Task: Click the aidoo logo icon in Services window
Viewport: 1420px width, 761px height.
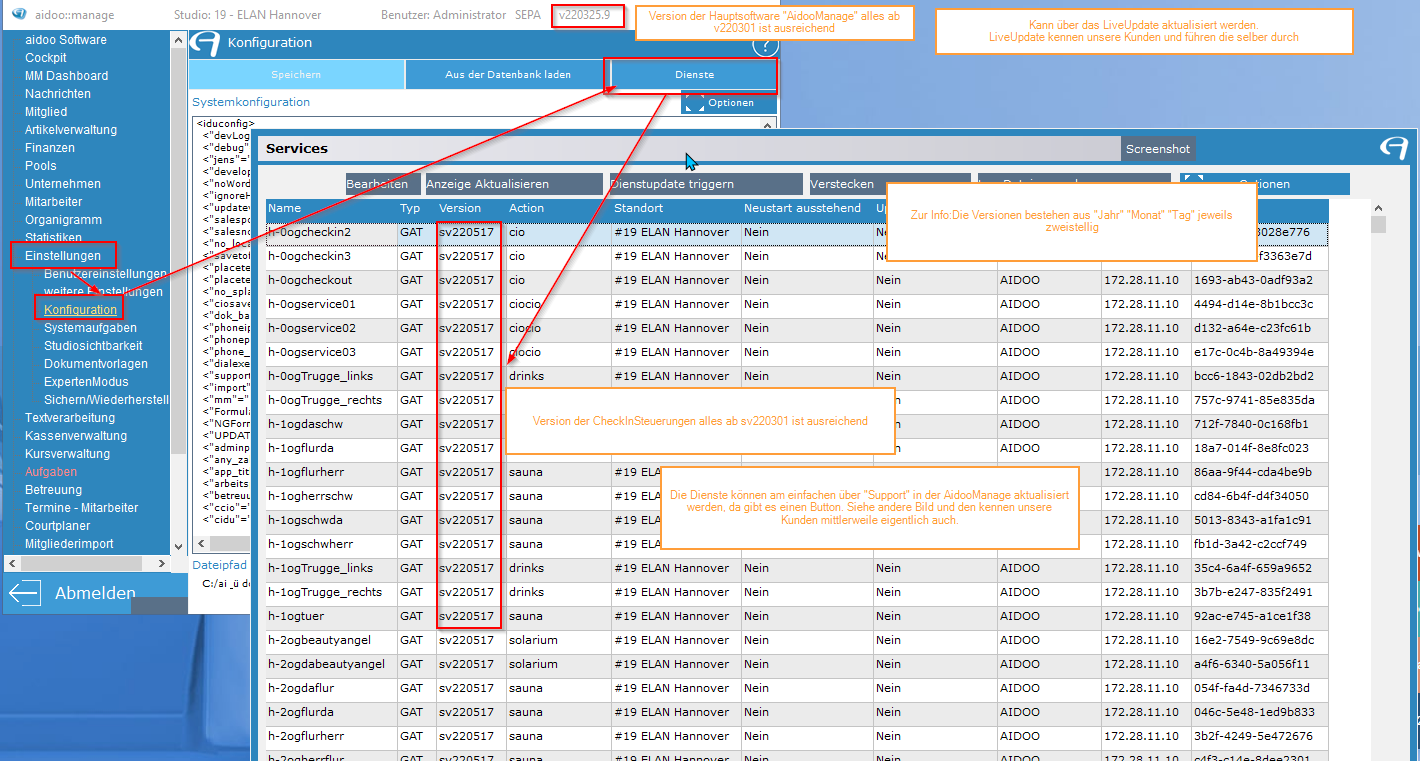Action: pyautogui.click(x=1392, y=148)
